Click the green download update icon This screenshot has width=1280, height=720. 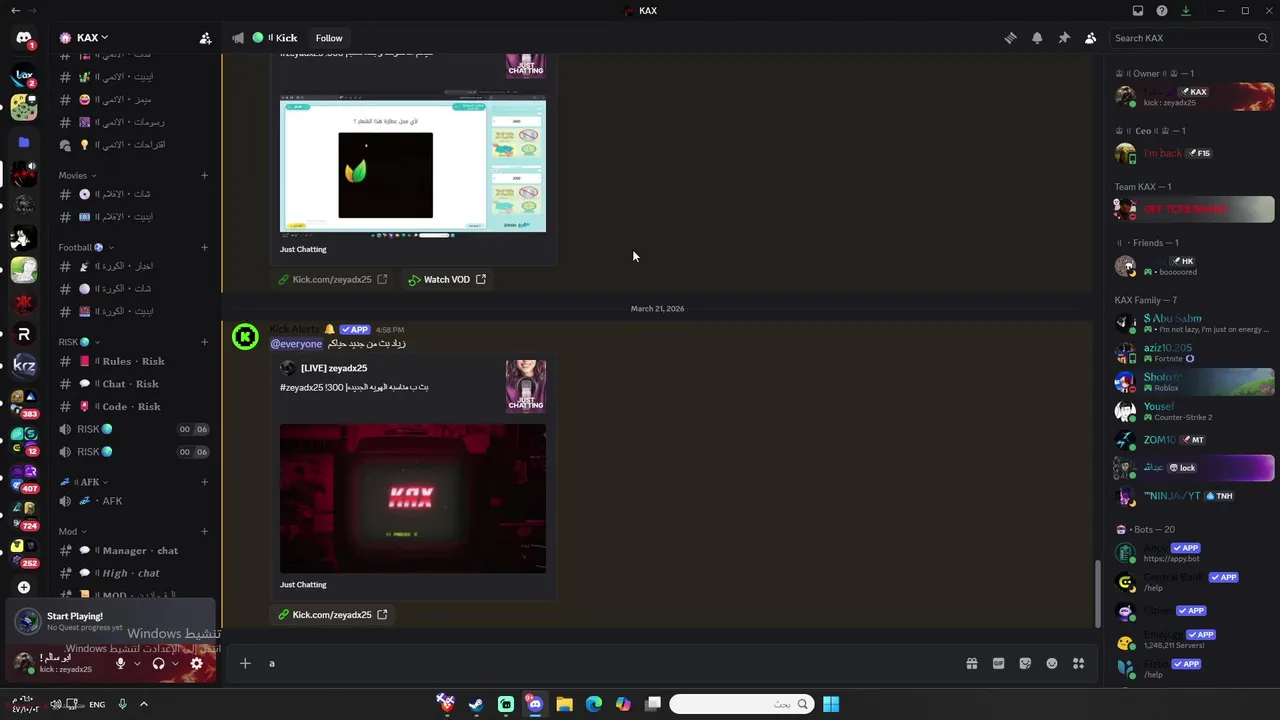[x=1186, y=11]
